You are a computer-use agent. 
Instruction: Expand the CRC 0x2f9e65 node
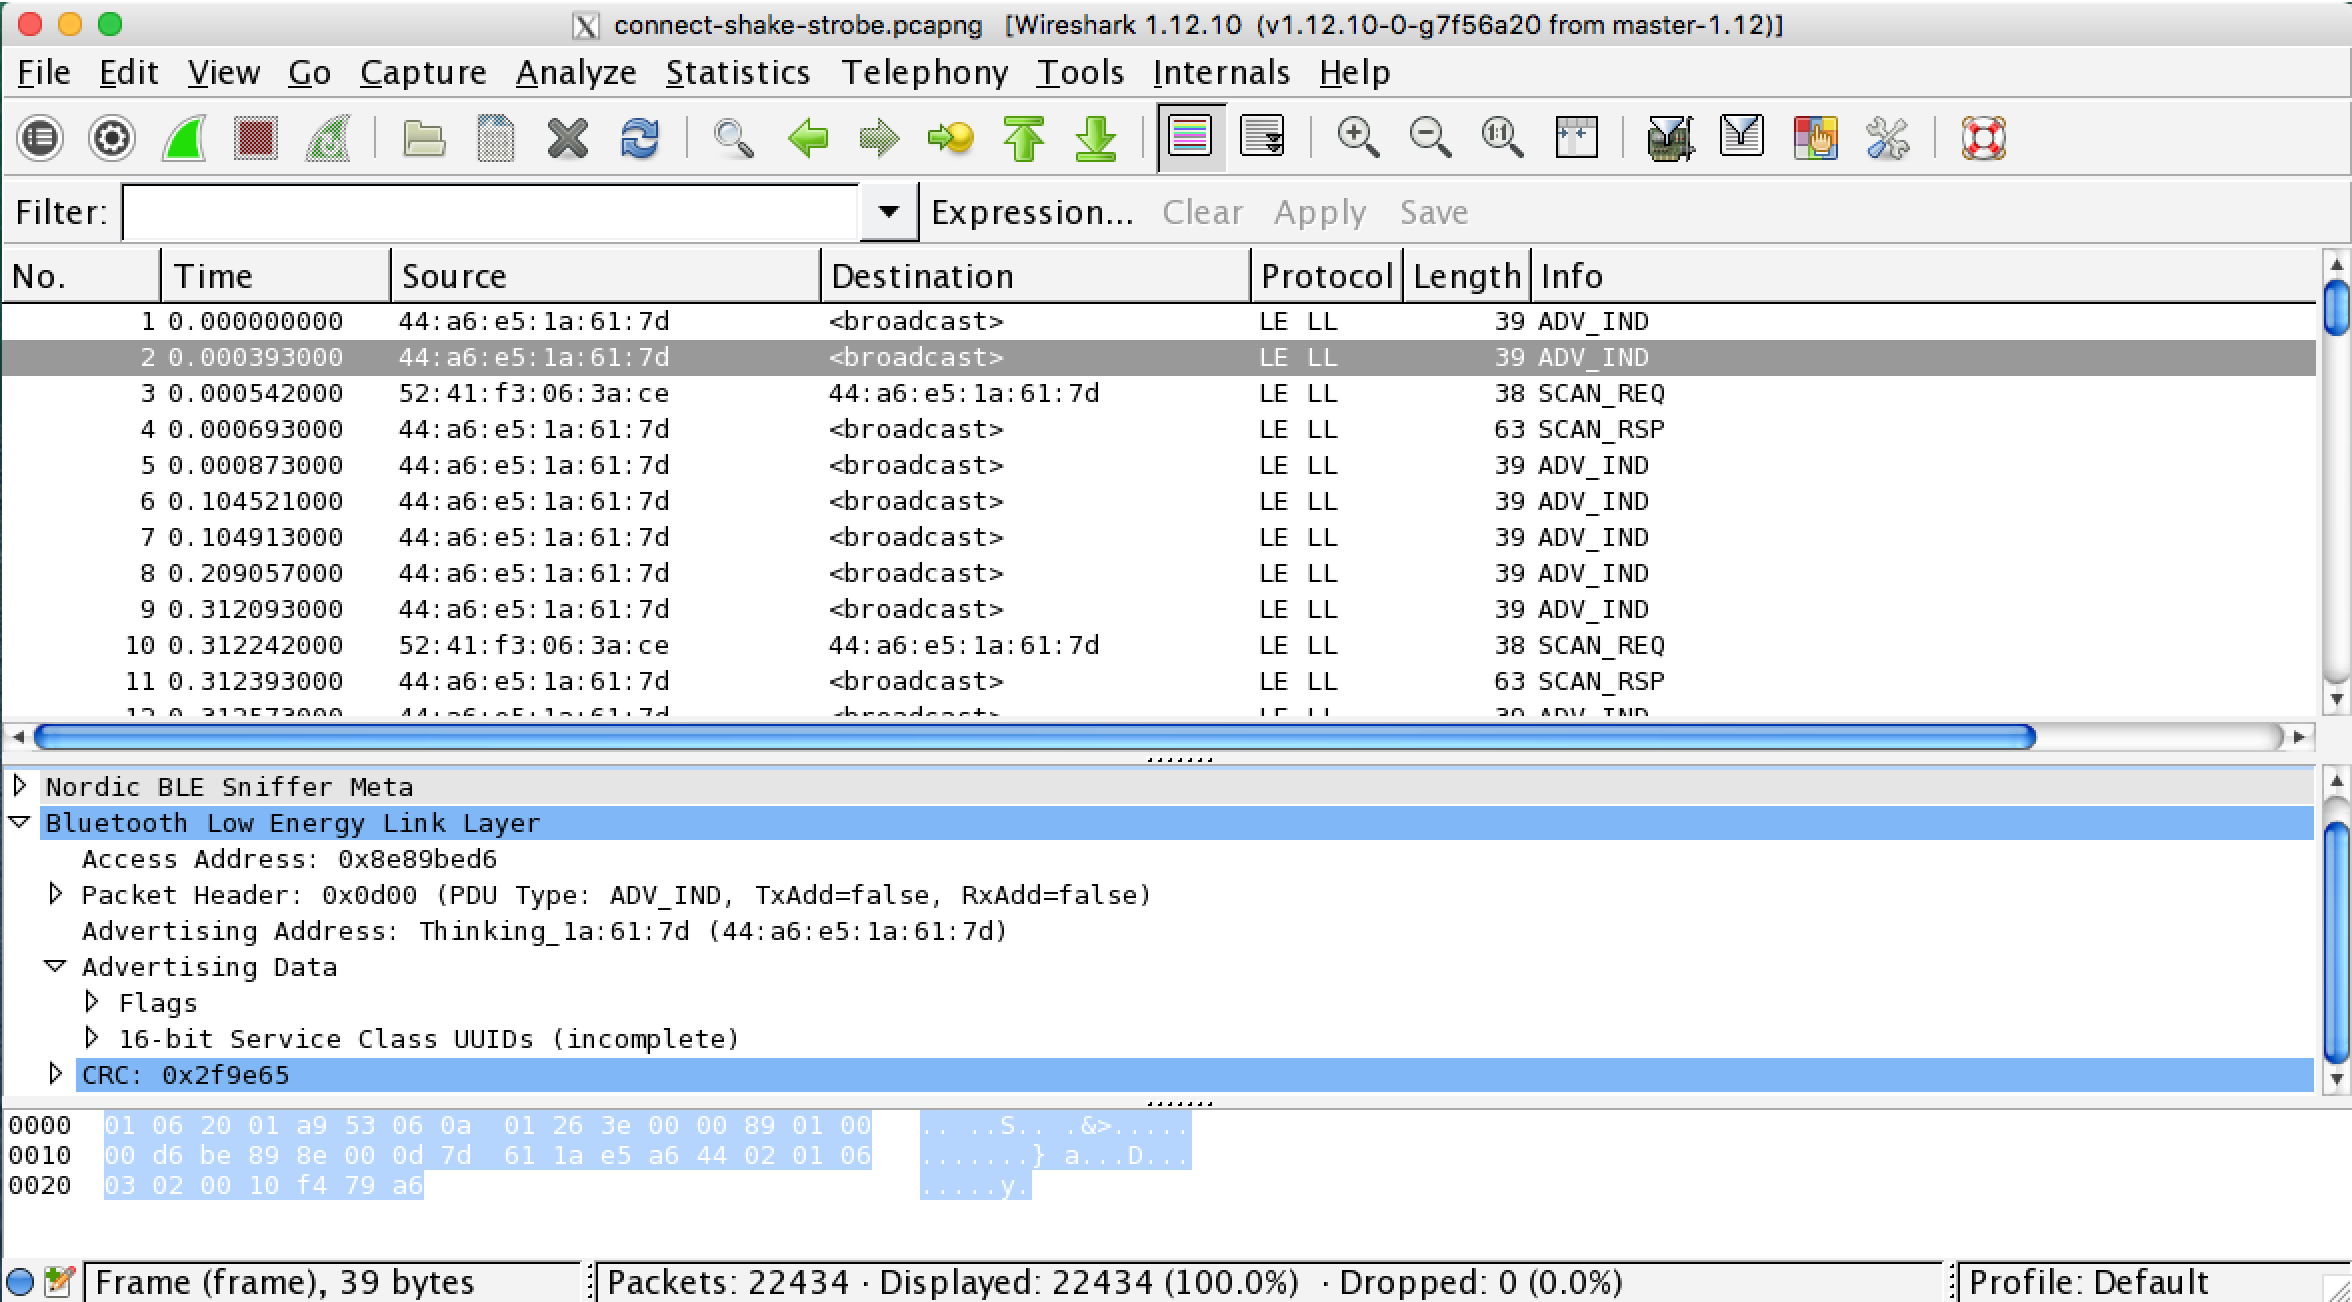[x=56, y=1073]
